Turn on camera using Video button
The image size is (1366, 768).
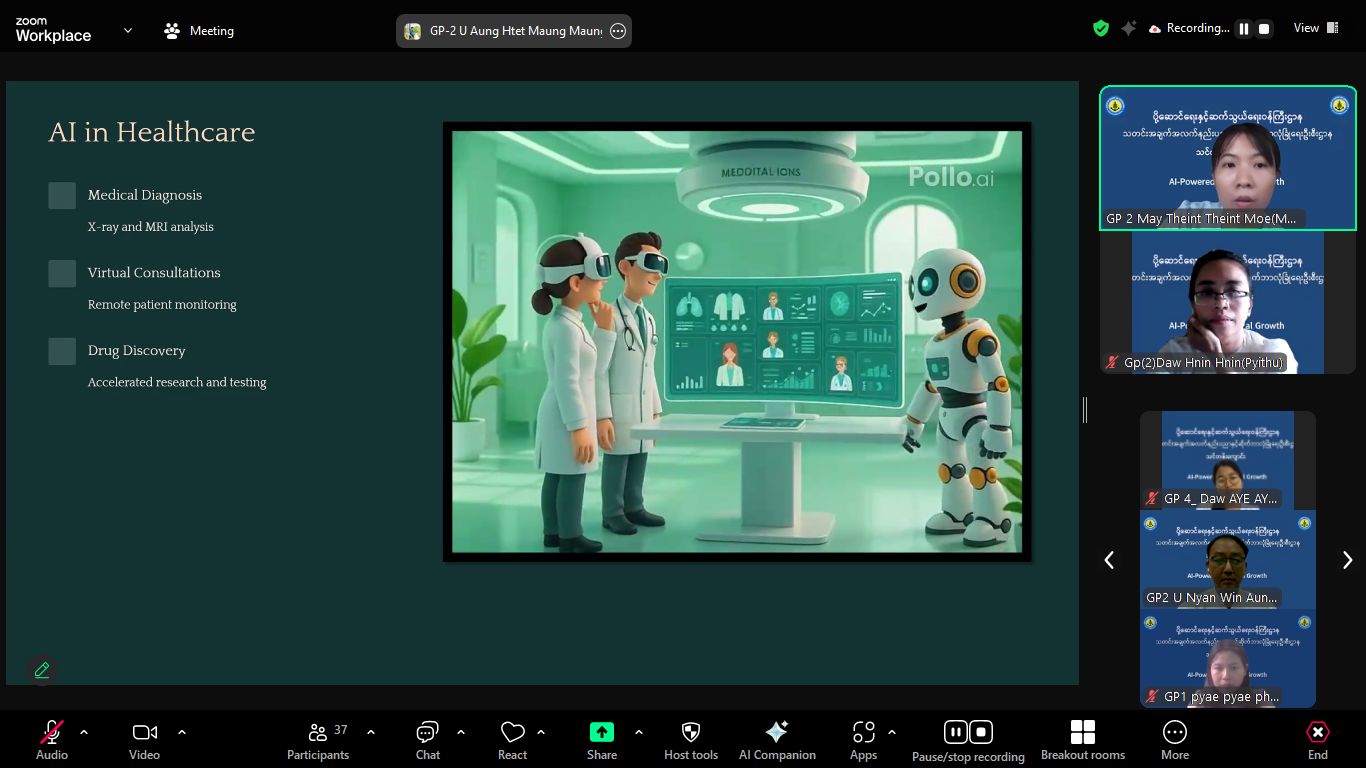[x=144, y=740]
